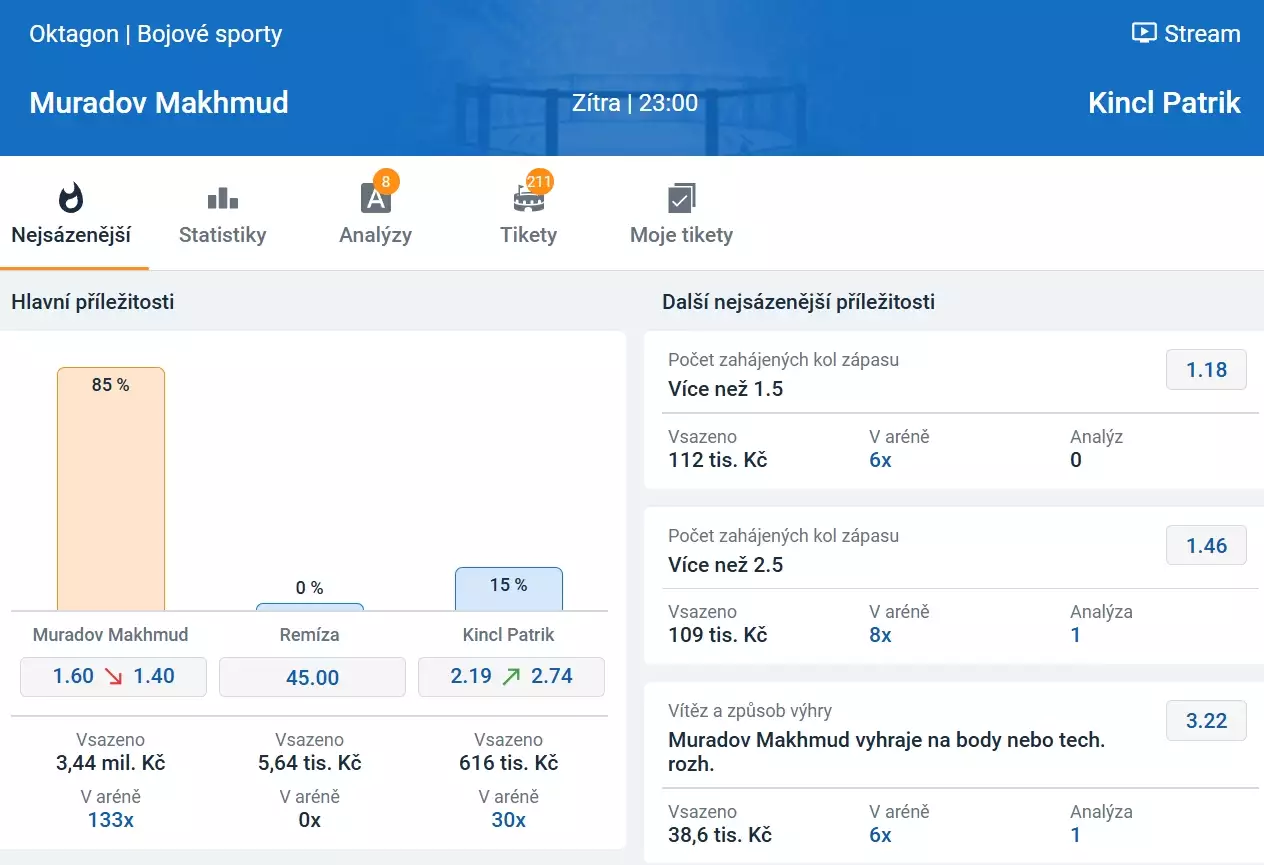Click the flame icon for Nejsázenější
This screenshot has height=865, width=1264.
[71, 198]
